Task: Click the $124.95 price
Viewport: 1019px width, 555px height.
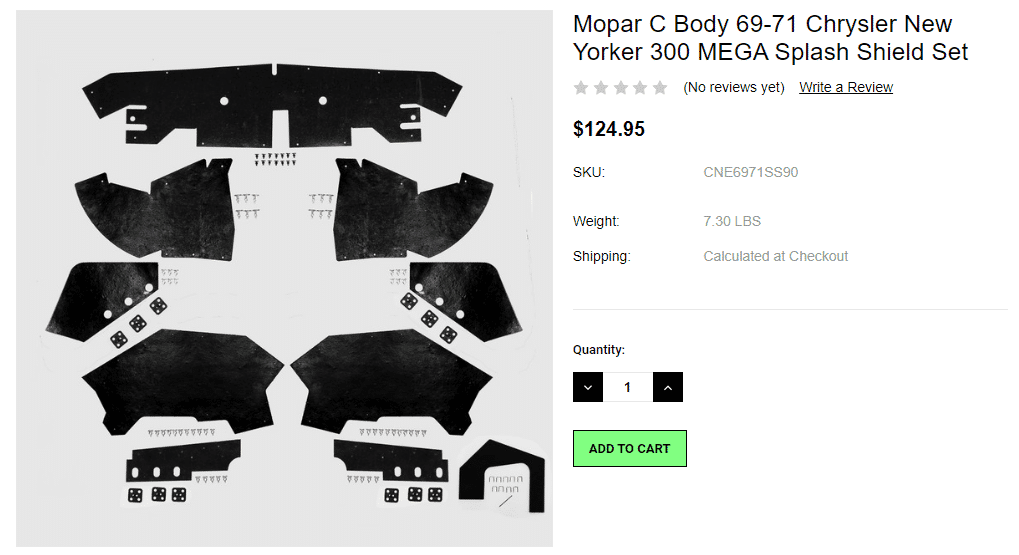Action: pos(609,129)
